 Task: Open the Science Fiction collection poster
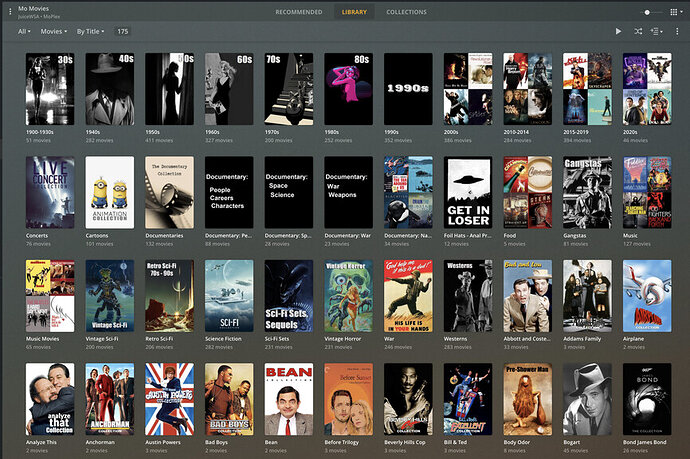pyautogui.click(x=229, y=296)
